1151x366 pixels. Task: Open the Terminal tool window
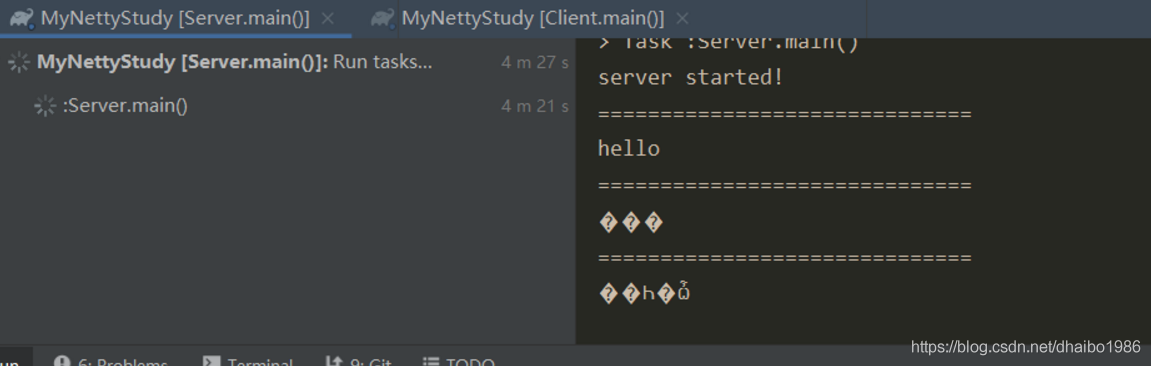tap(248, 362)
